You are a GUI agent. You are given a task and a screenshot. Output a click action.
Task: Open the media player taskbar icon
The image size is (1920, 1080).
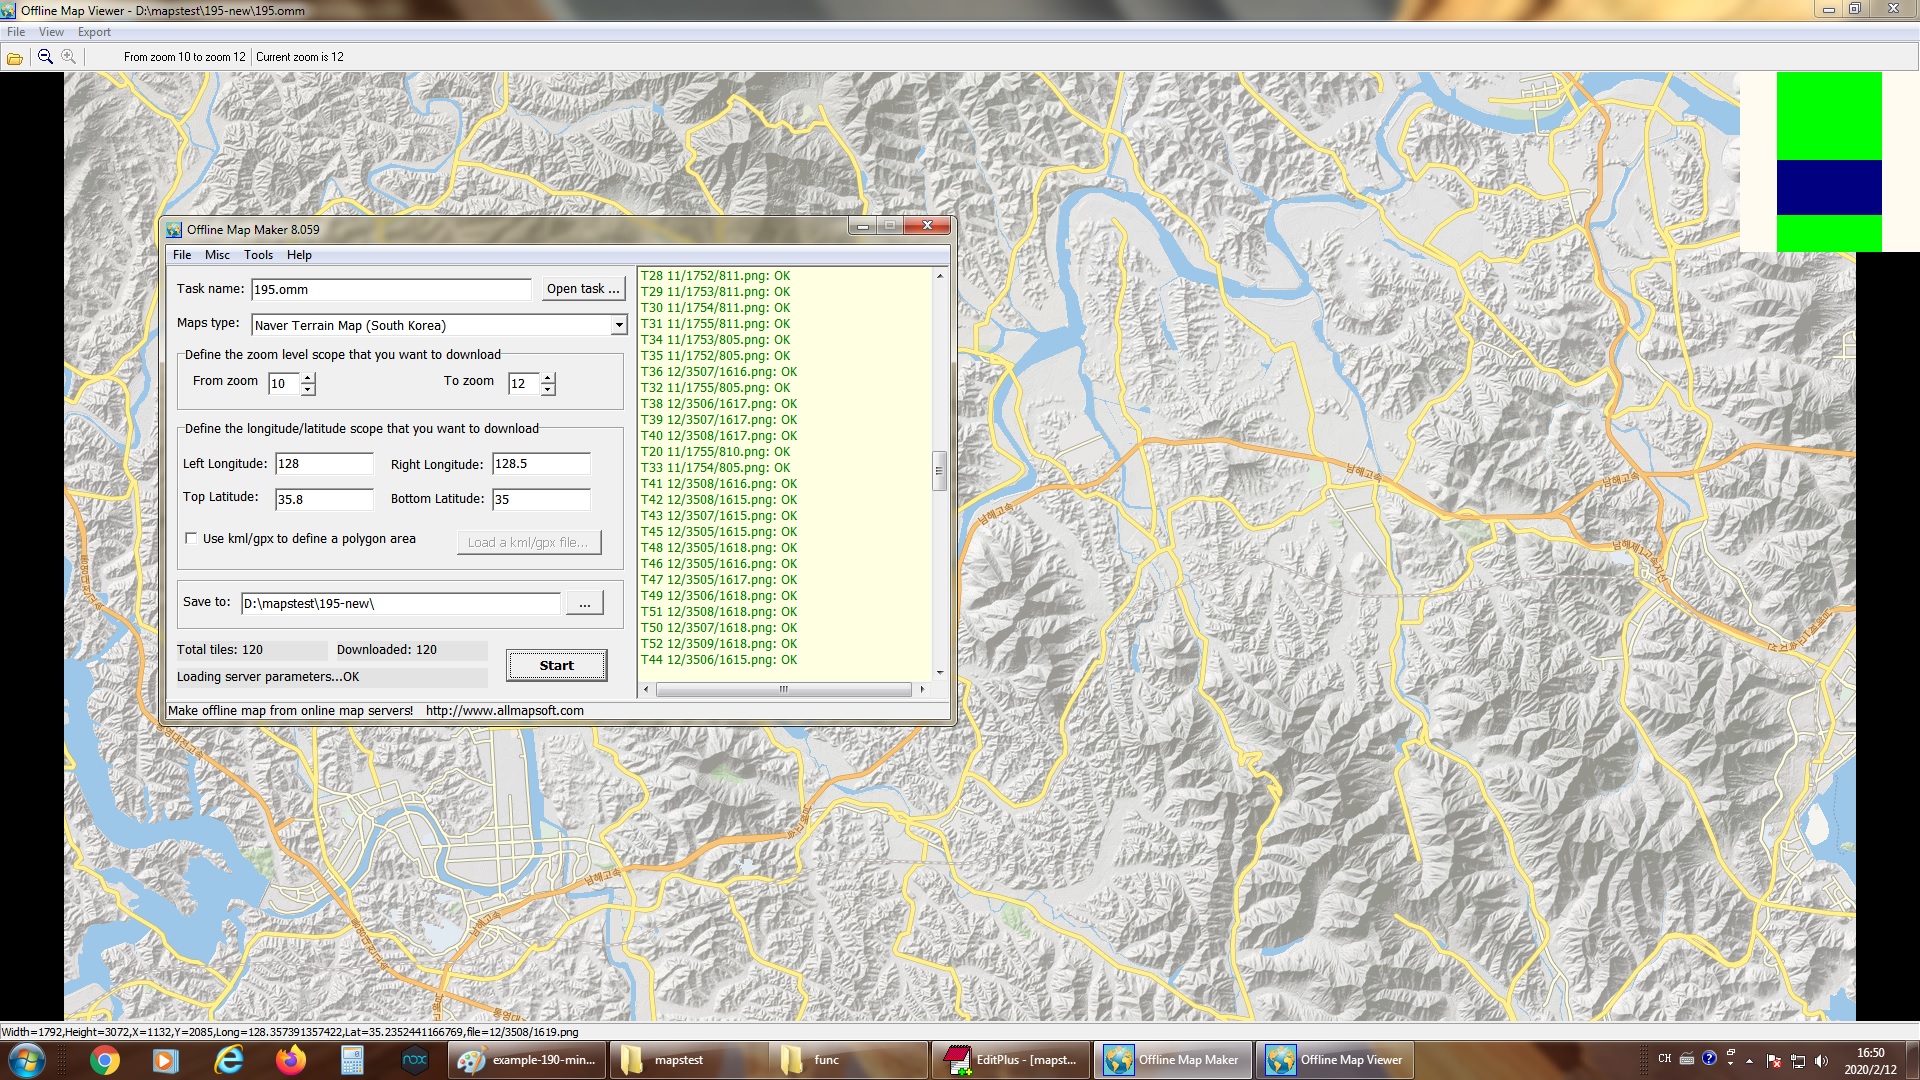[x=166, y=1060]
